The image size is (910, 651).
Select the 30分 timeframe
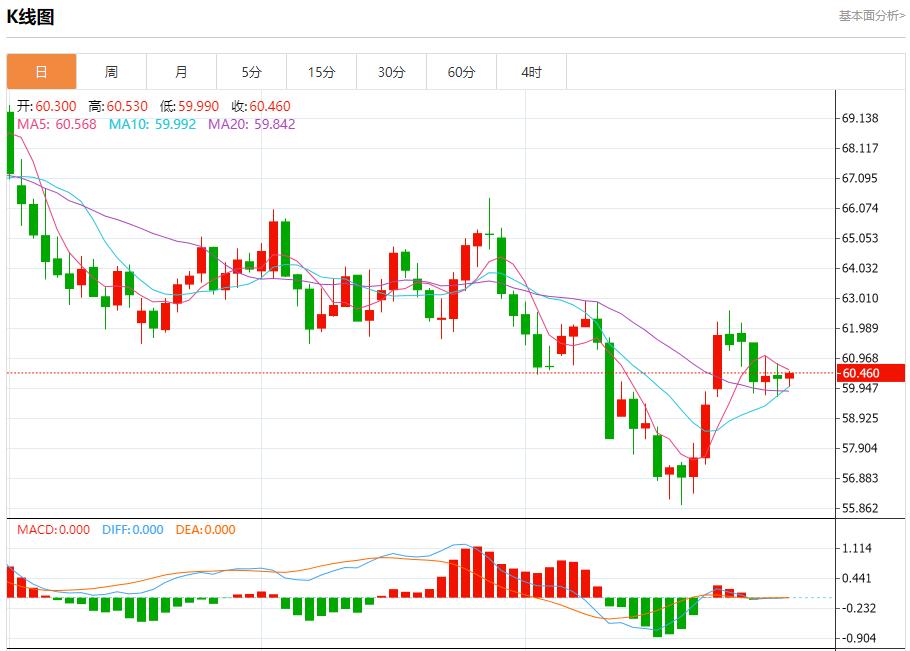tap(391, 71)
